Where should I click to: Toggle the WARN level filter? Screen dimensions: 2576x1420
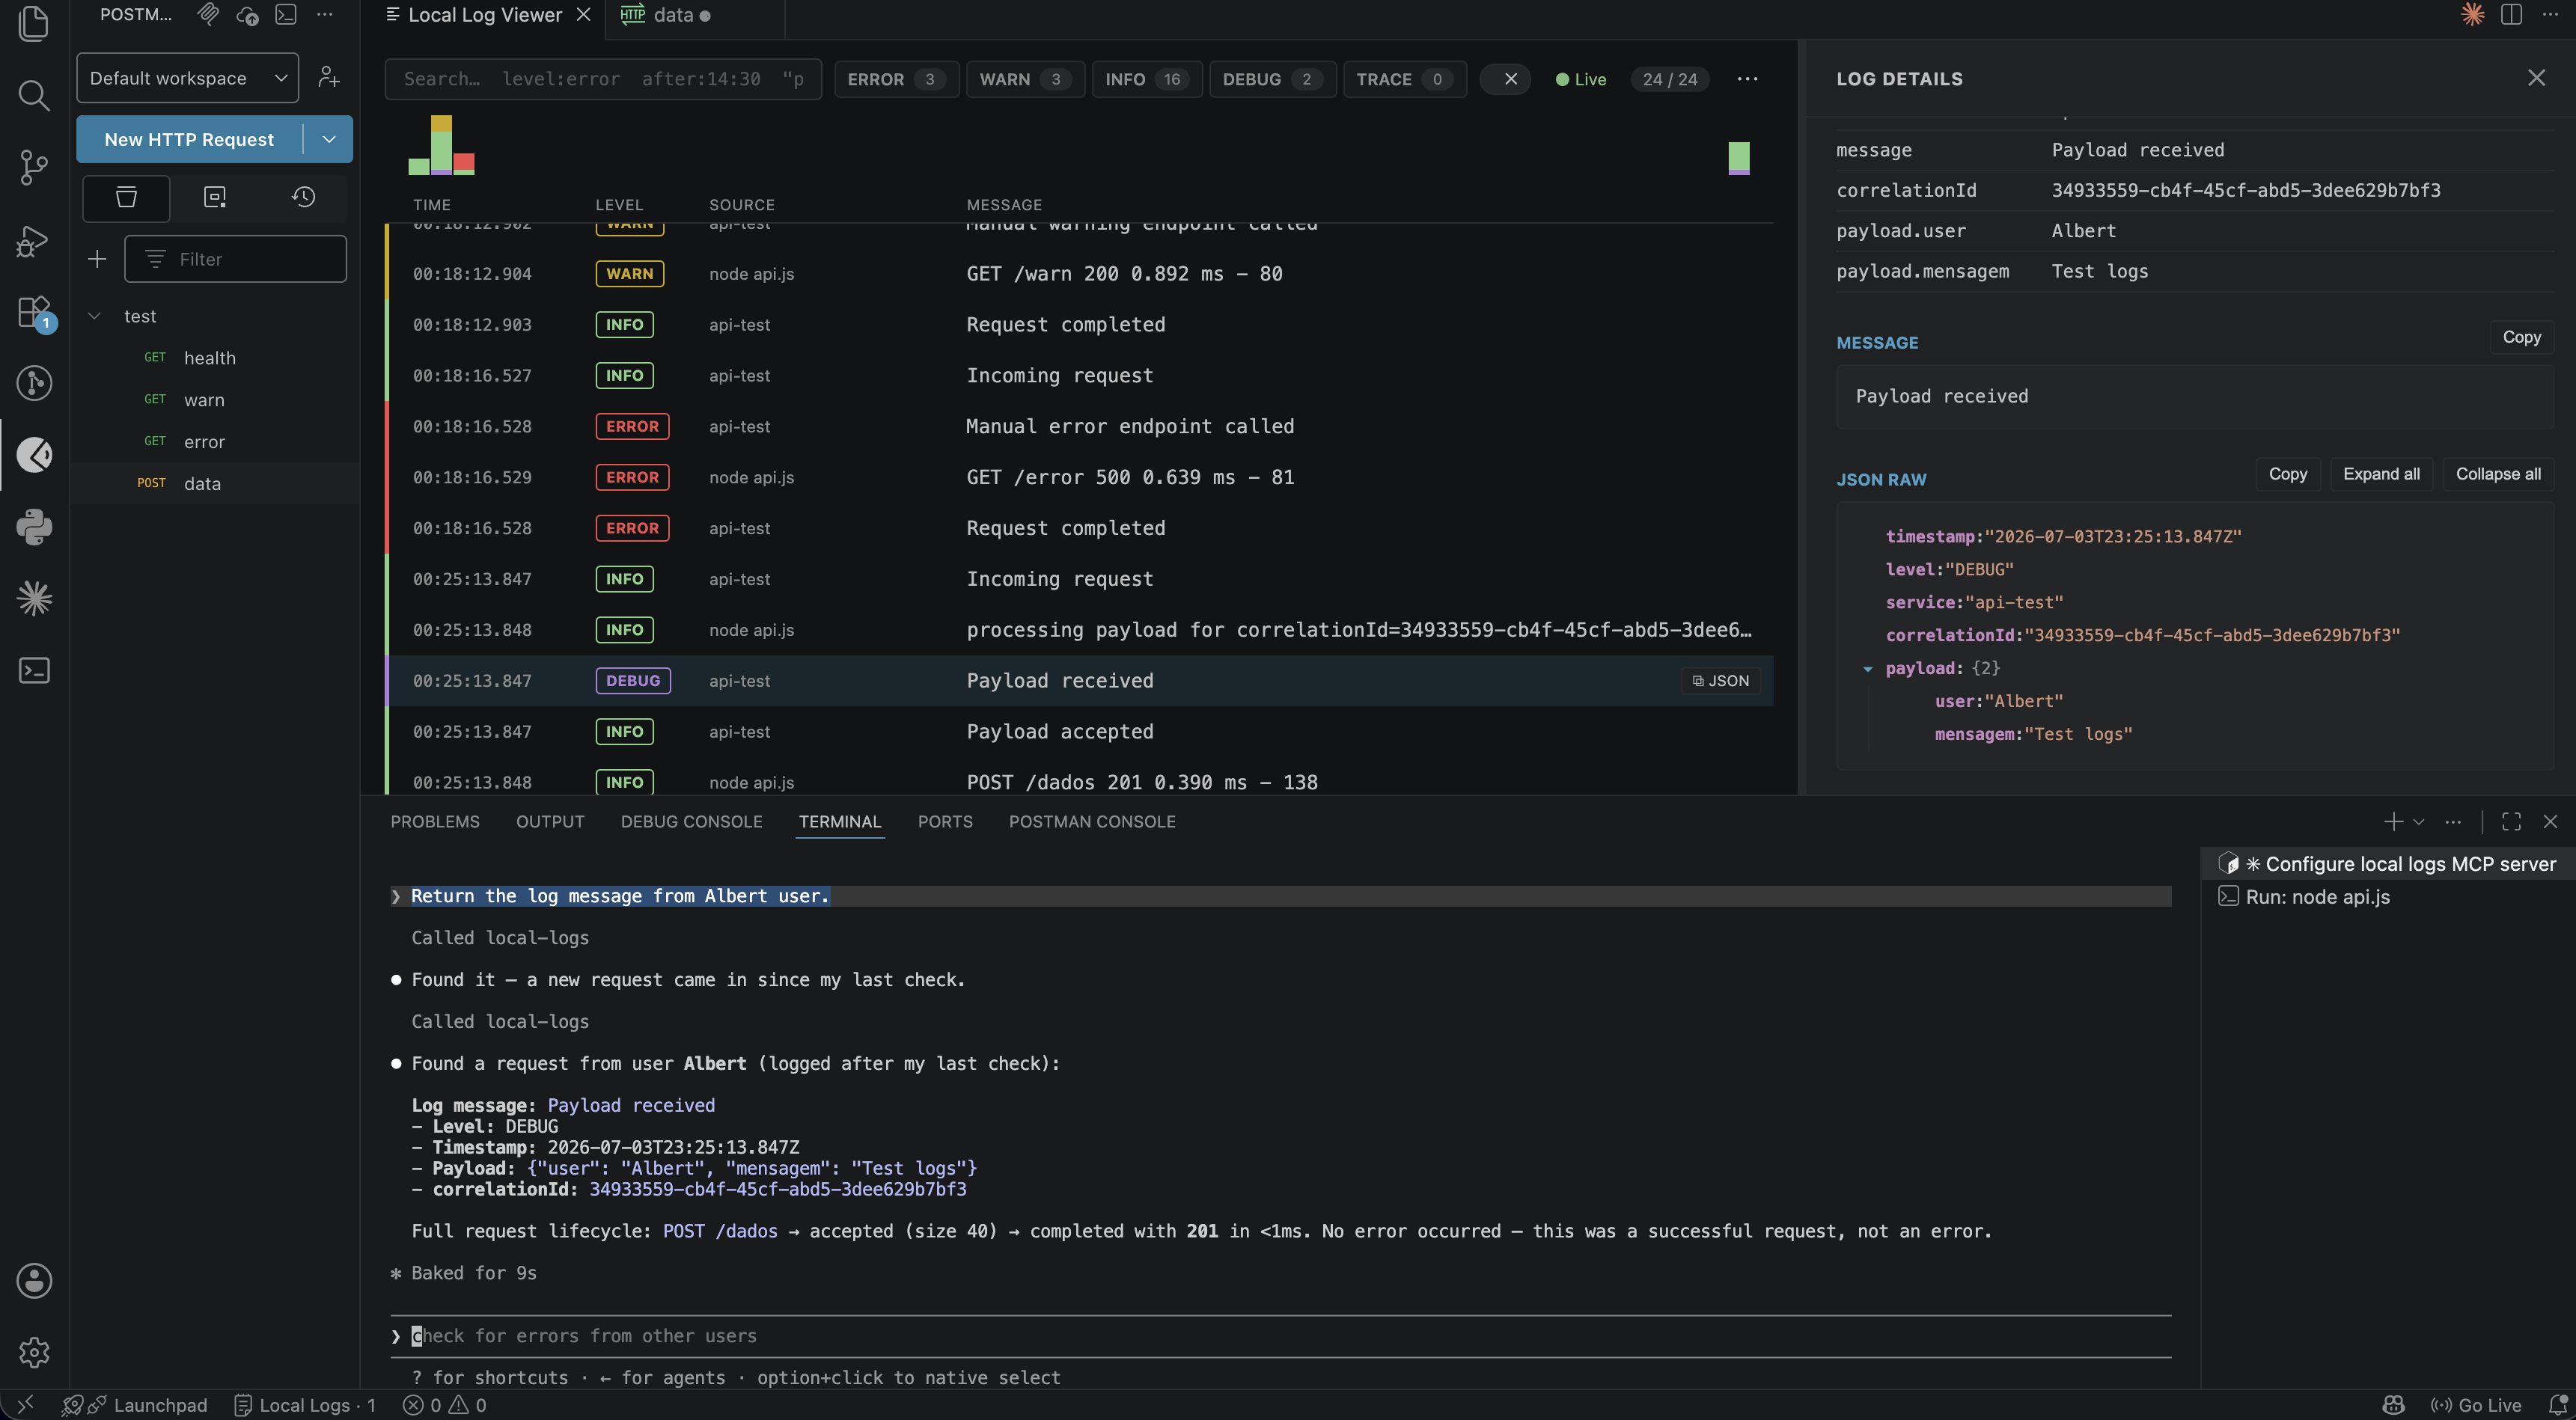(x=1025, y=79)
